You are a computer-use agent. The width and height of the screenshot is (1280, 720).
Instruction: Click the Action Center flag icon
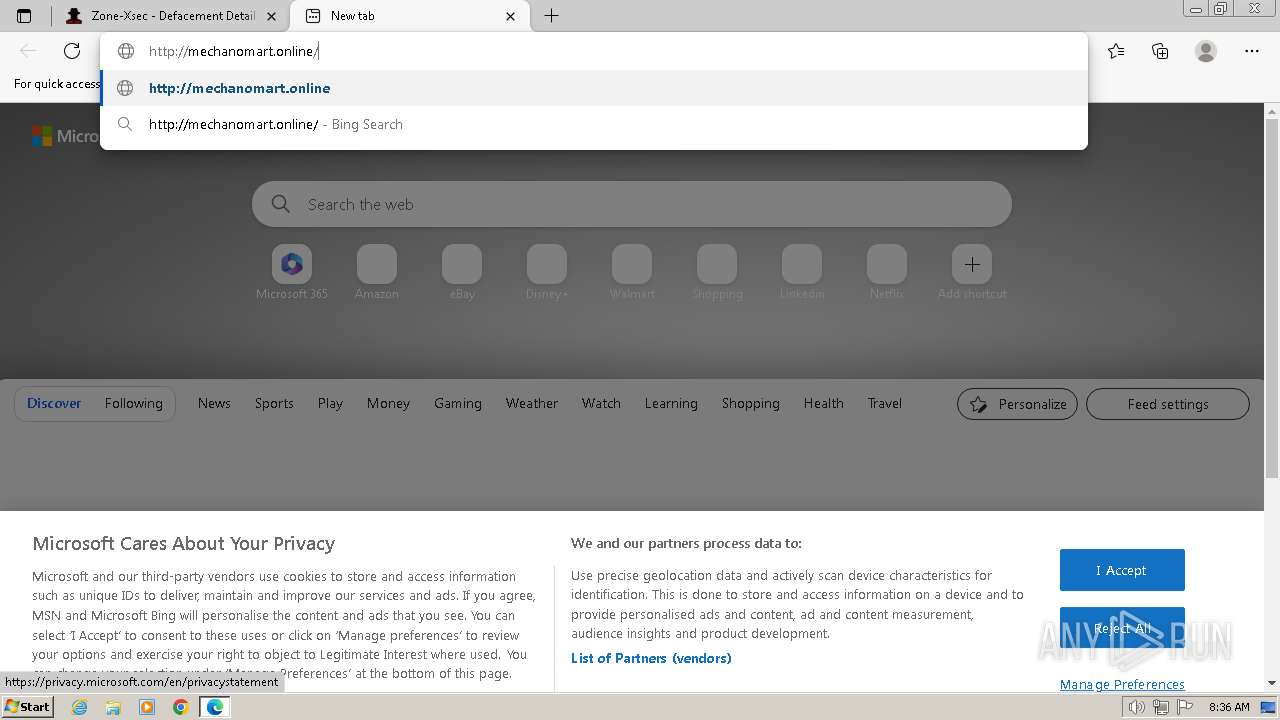coord(1183,707)
